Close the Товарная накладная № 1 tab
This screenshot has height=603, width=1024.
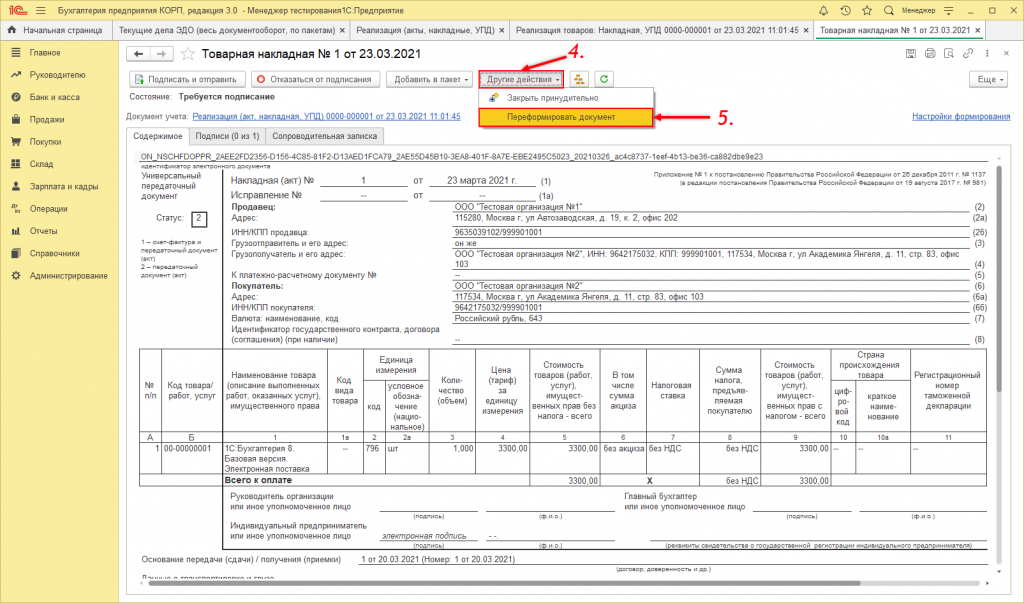978,30
